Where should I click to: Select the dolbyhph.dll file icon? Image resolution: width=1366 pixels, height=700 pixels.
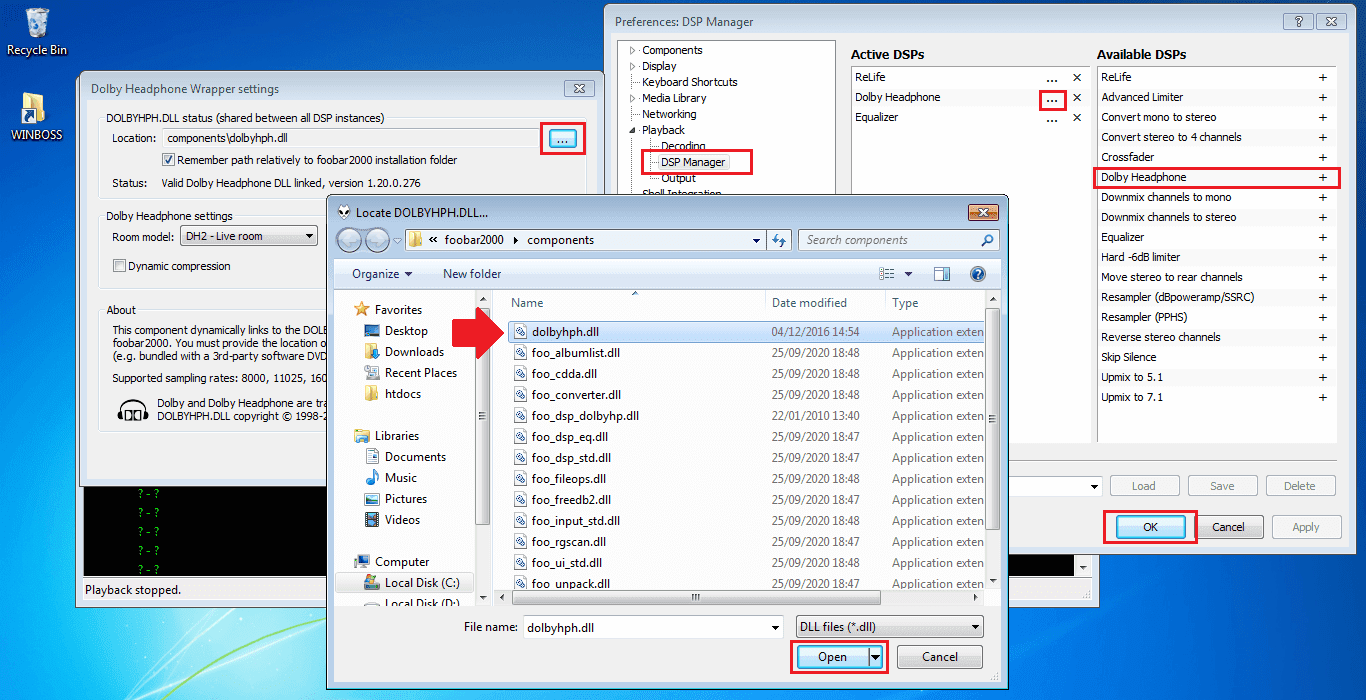tap(520, 332)
